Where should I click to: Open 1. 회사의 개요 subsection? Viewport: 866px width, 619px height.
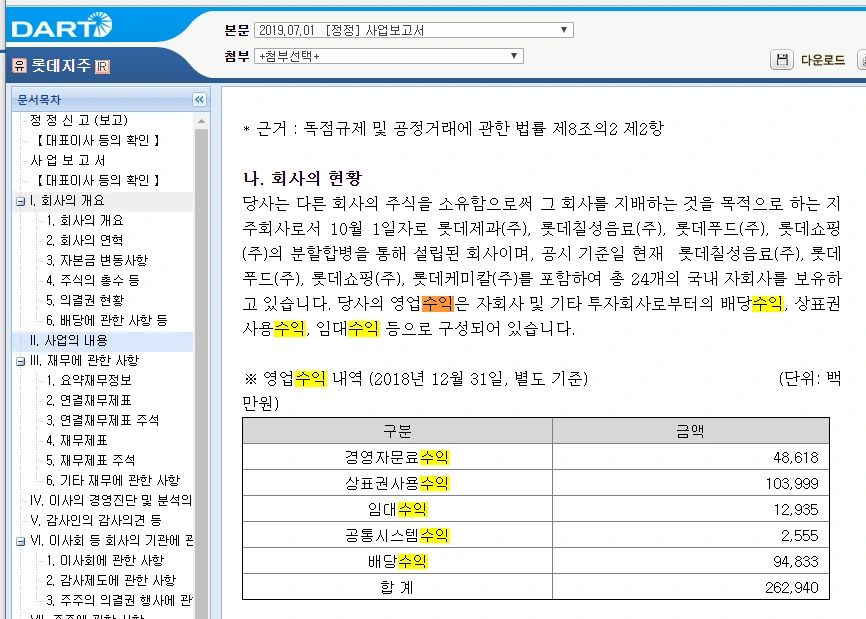click(x=85, y=220)
